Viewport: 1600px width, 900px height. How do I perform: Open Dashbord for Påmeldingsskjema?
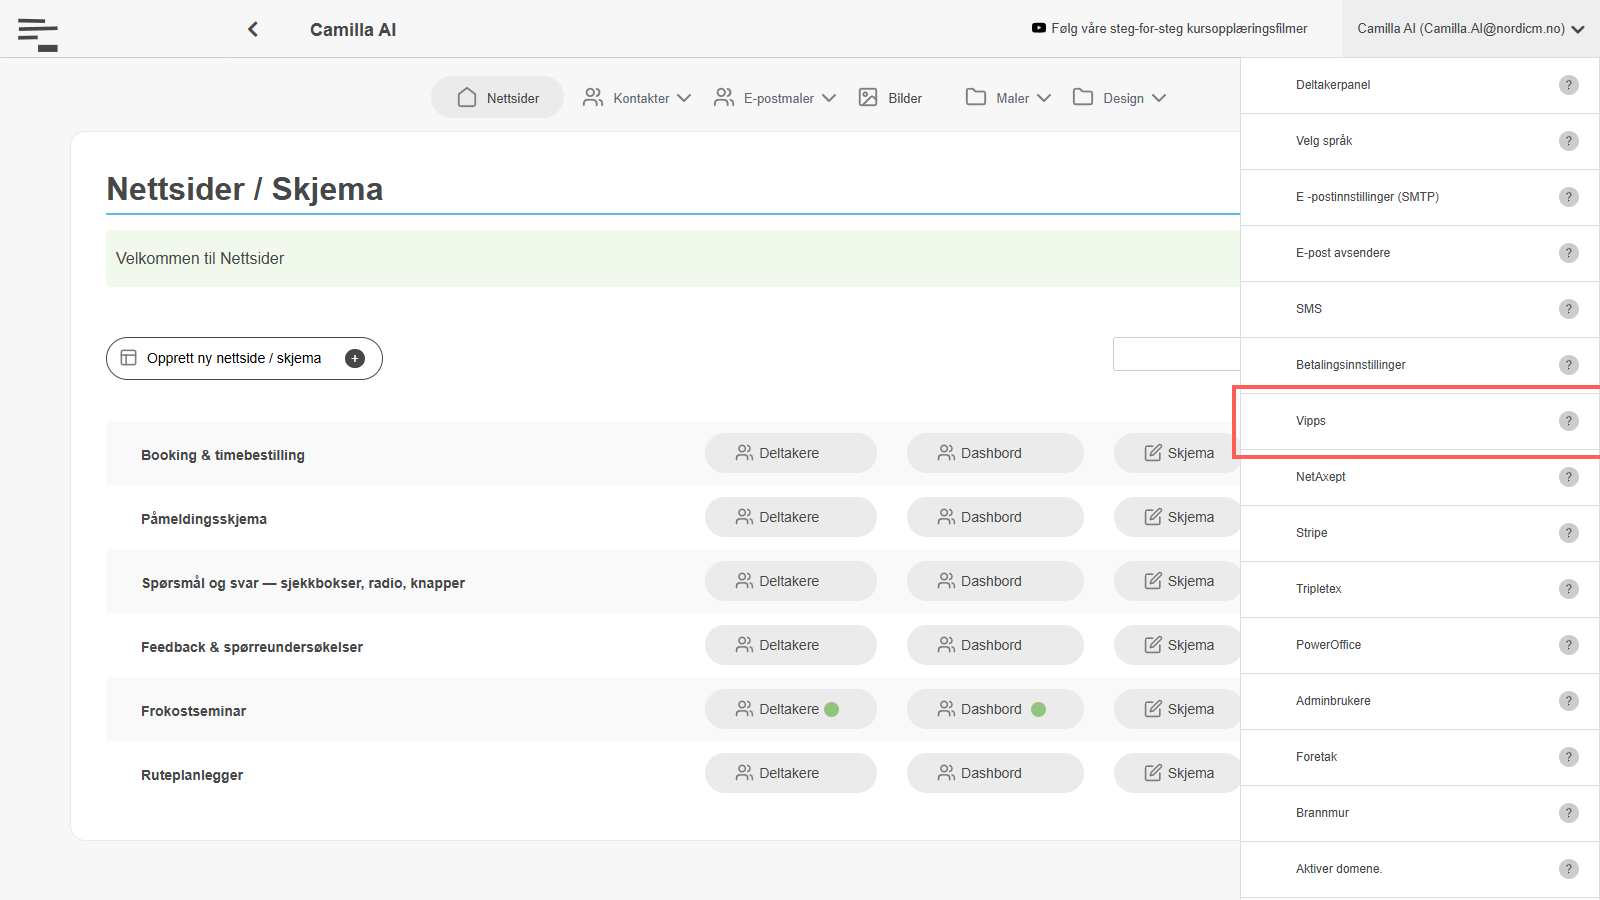point(995,517)
